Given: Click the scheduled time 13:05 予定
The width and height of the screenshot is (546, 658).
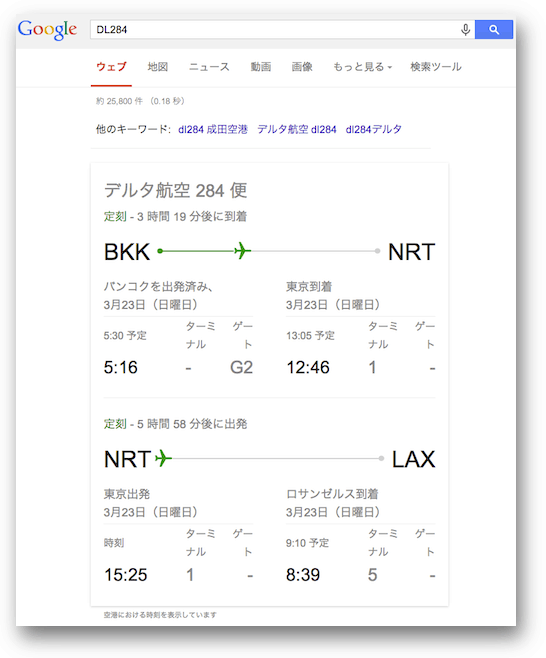Looking at the screenshot, I should pyautogui.click(x=311, y=336).
